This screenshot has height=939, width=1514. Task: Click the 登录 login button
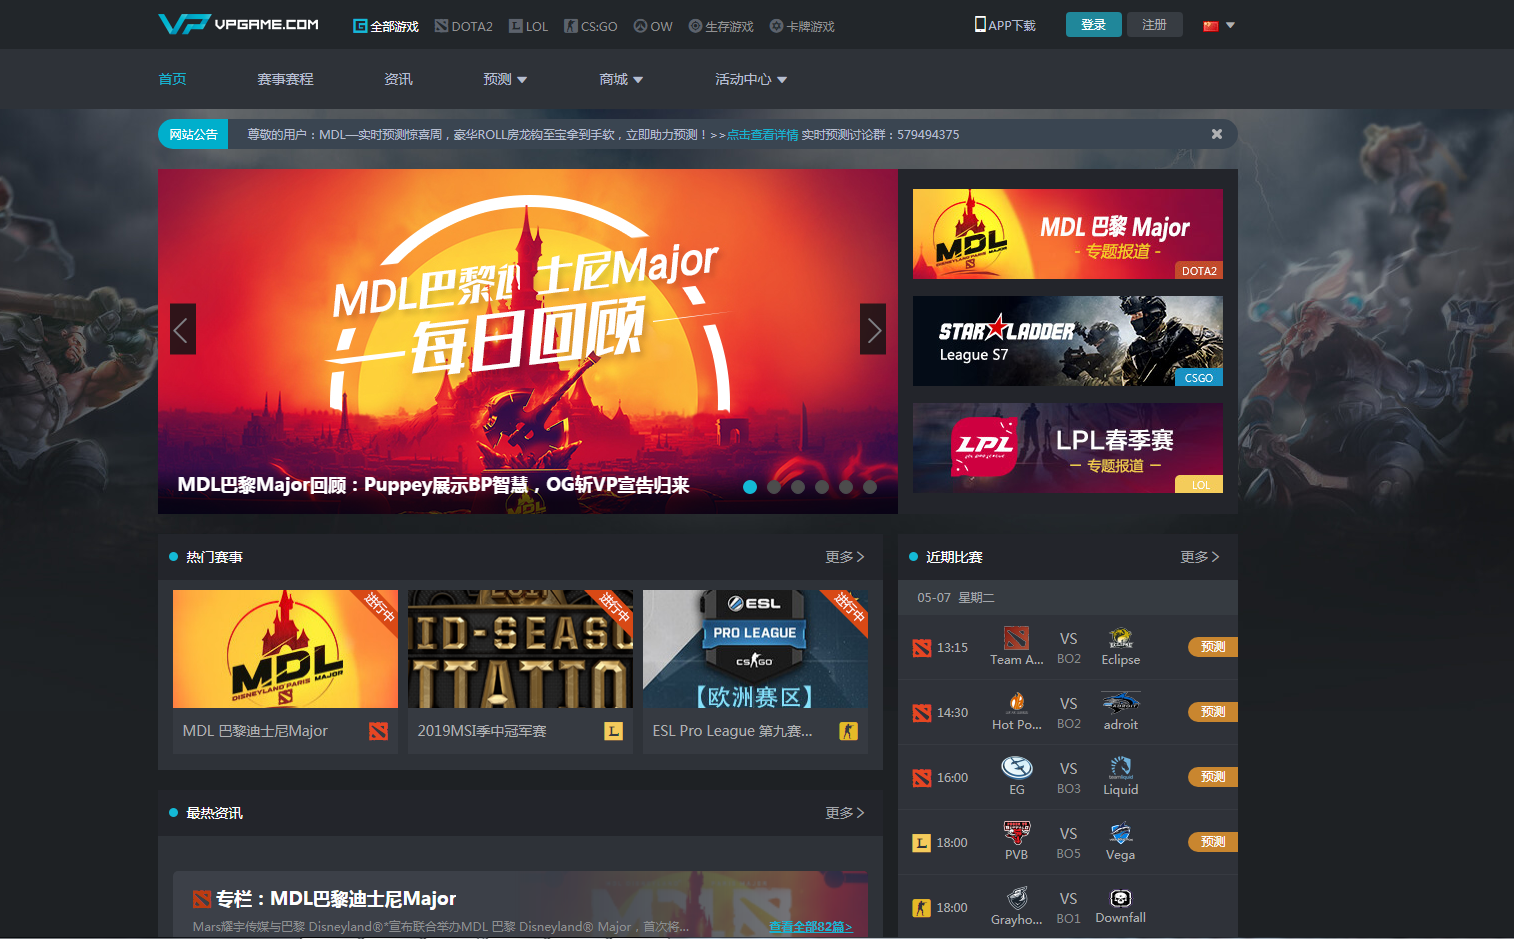(1093, 24)
